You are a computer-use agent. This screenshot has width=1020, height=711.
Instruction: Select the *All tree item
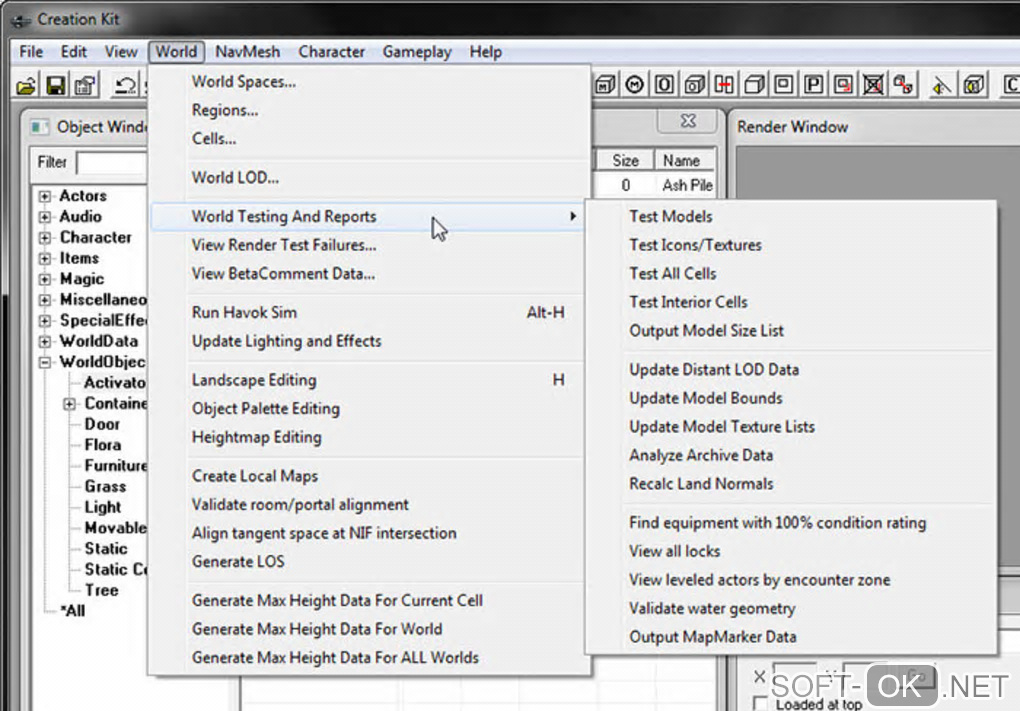coord(72,611)
